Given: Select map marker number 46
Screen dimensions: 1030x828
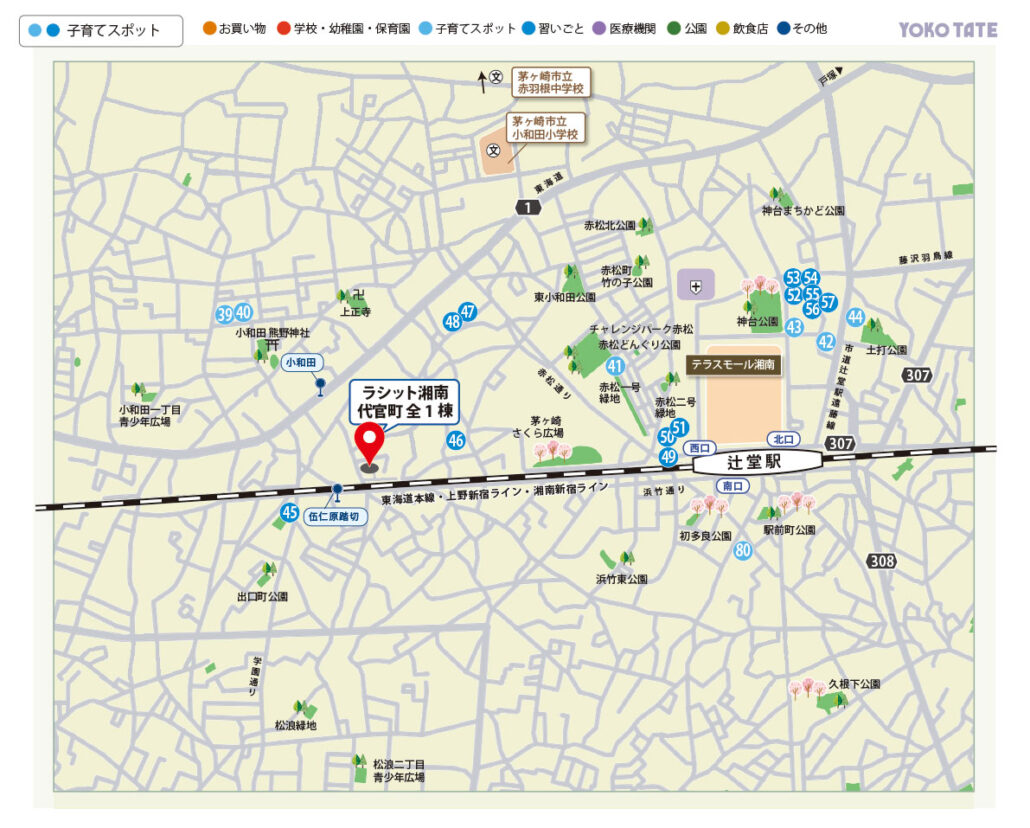Looking at the screenshot, I should (456, 440).
